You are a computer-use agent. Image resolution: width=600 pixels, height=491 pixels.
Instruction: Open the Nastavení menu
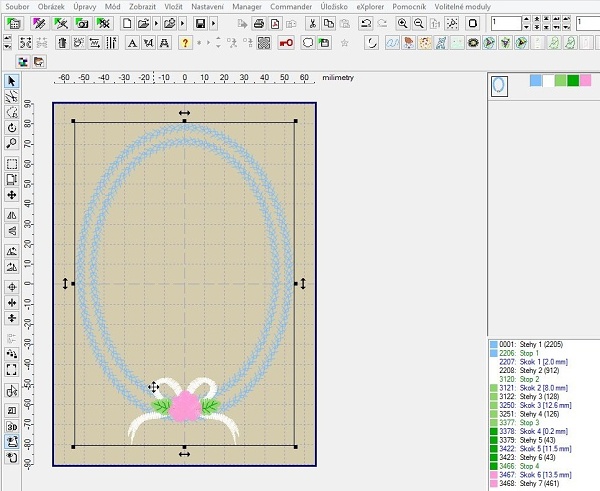(208, 6)
